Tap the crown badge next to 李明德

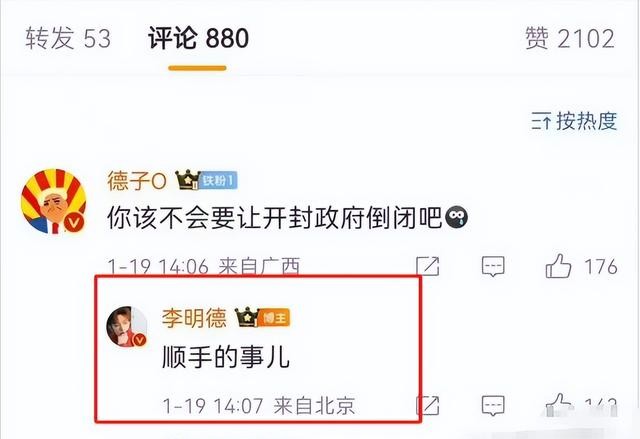pos(247,317)
